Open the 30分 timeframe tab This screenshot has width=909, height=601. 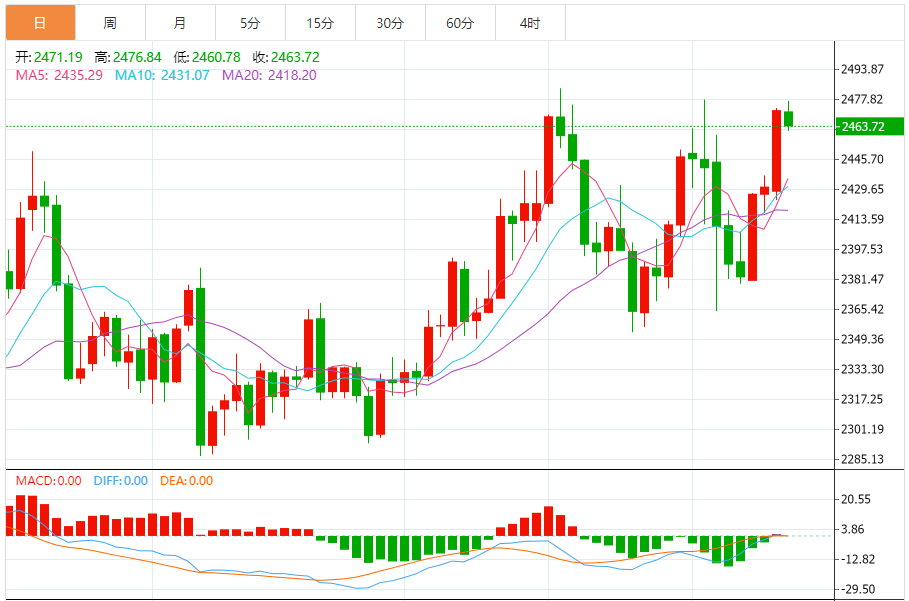point(390,23)
